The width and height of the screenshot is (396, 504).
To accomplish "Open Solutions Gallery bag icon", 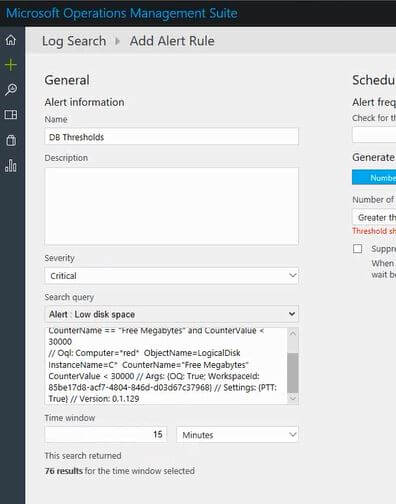I will [x=11, y=140].
